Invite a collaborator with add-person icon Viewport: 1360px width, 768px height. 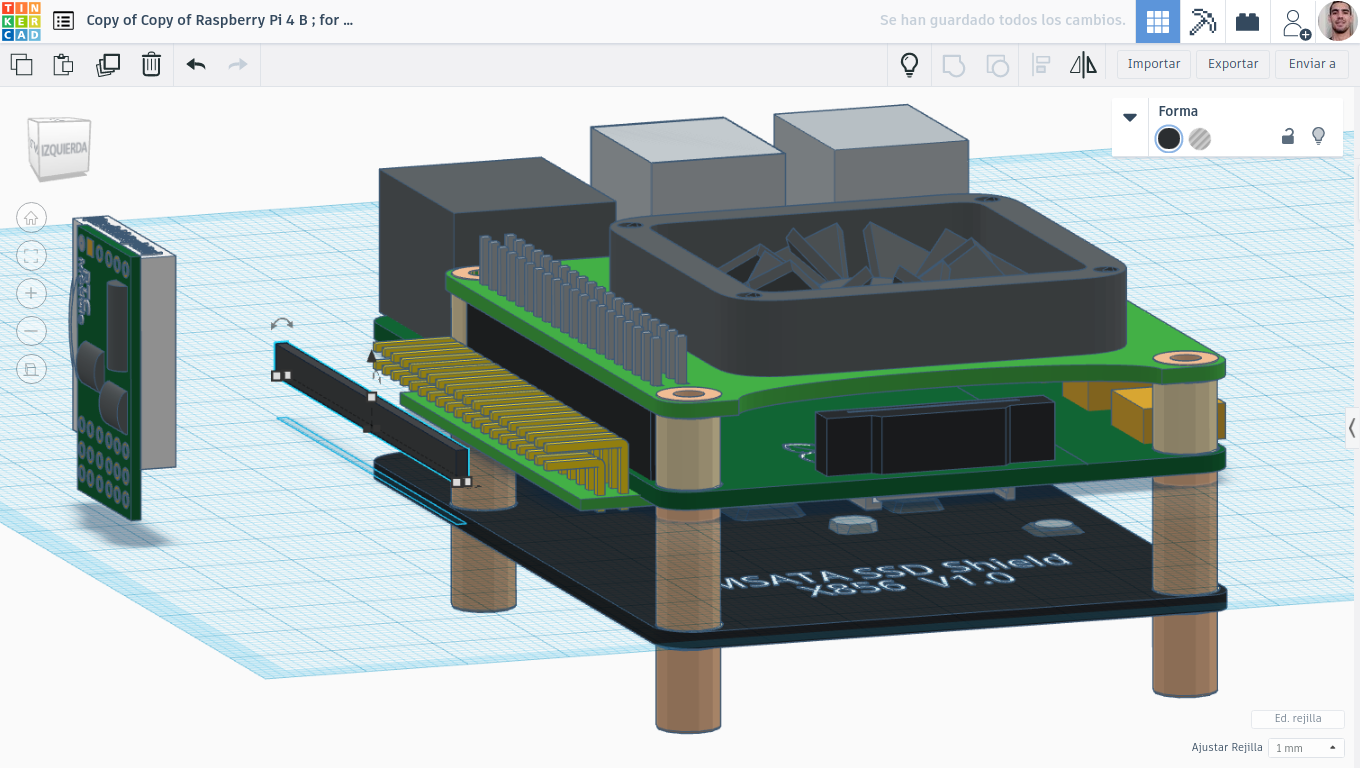tap(1295, 21)
